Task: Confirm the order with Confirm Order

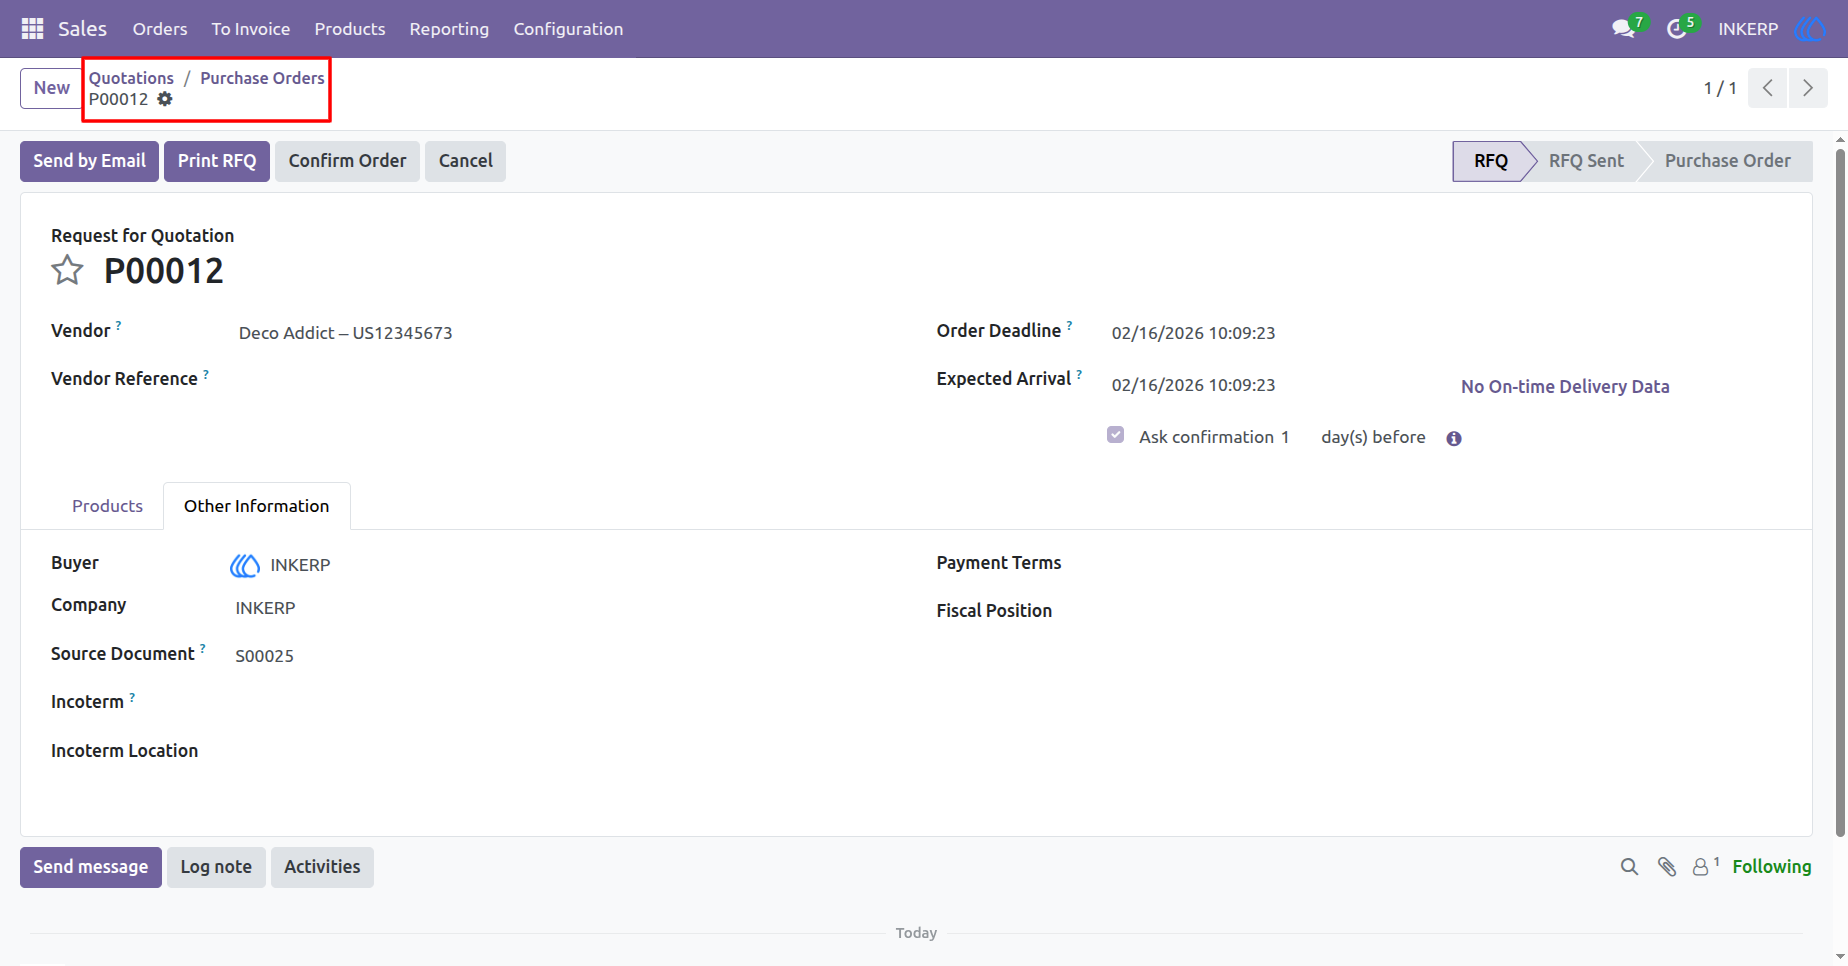Action: tap(347, 161)
